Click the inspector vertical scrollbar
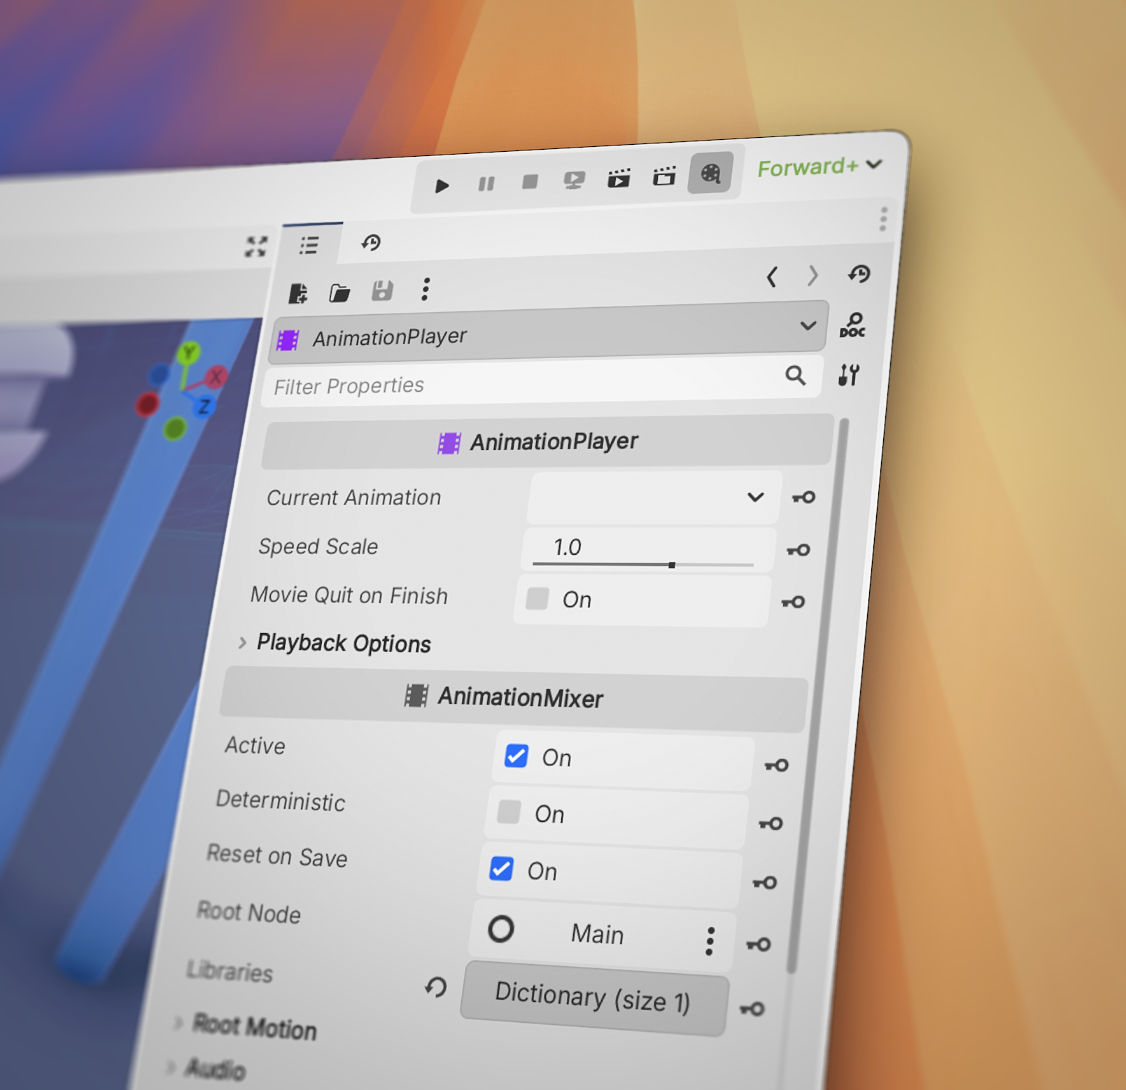Viewport: 1126px width, 1090px height. [x=817, y=697]
